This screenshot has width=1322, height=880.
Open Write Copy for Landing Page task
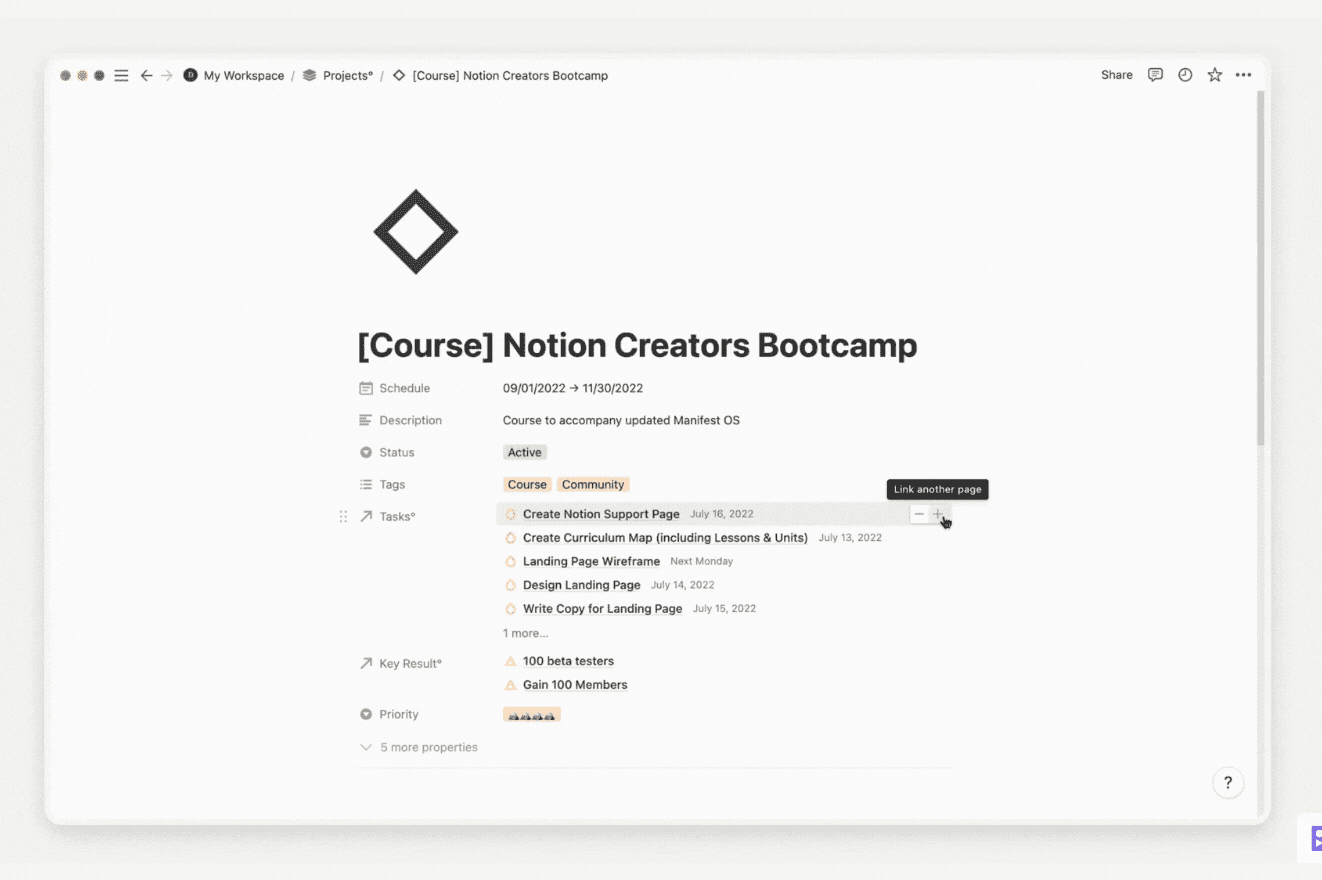pos(602,608)
